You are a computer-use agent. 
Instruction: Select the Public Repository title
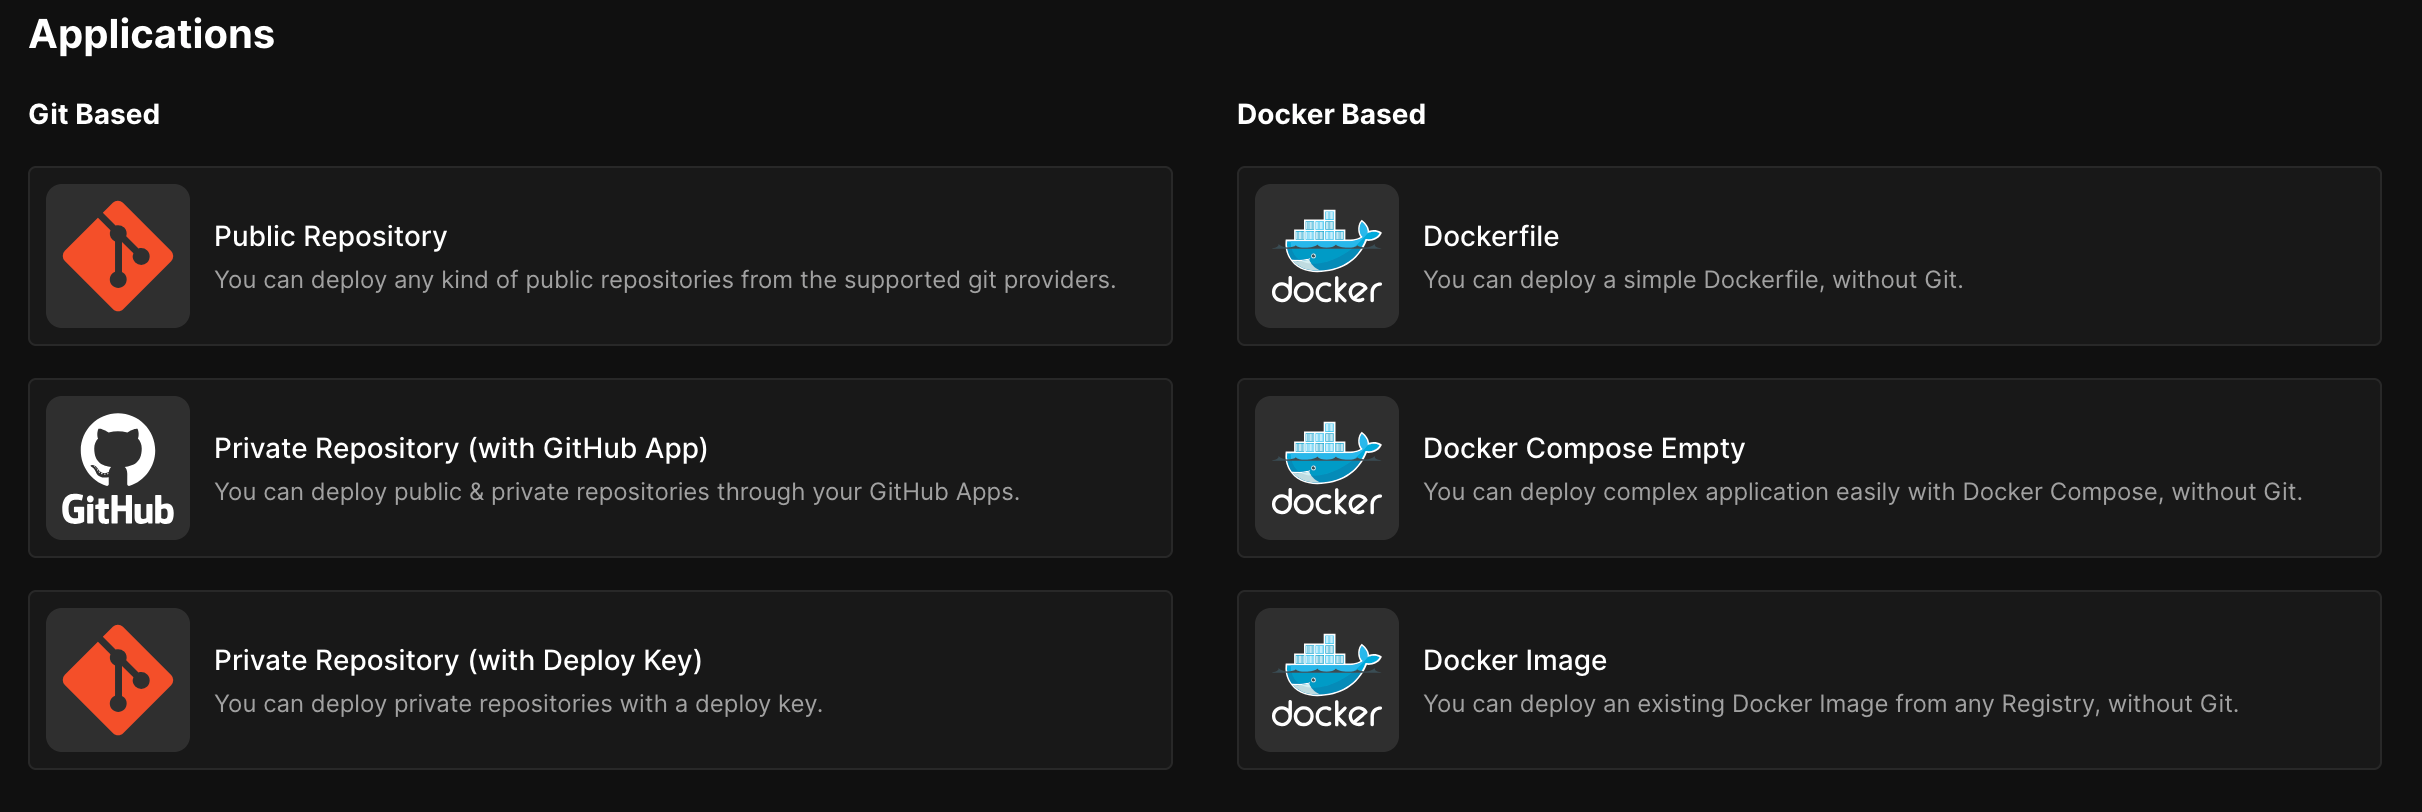point(330,236)
